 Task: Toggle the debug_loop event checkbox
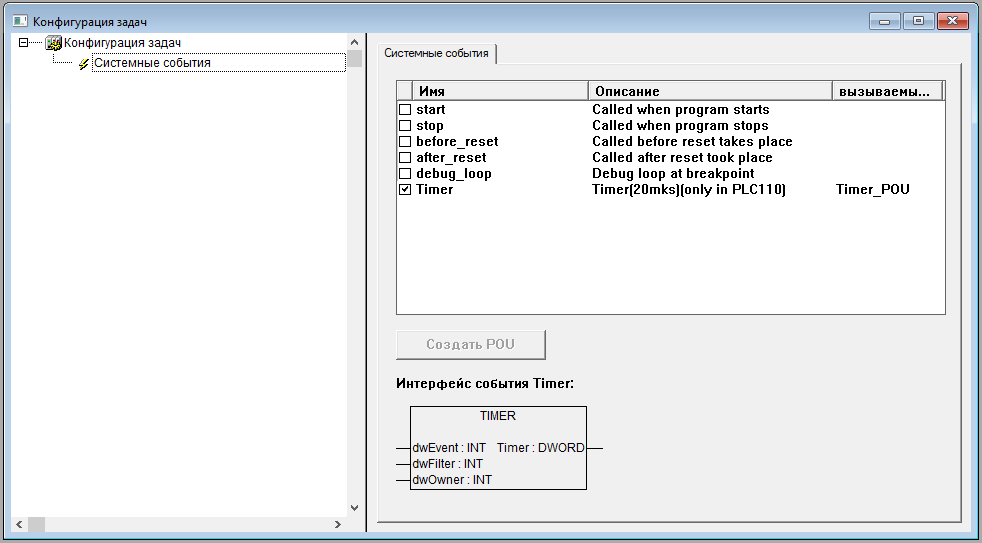[x=405, y=173]
